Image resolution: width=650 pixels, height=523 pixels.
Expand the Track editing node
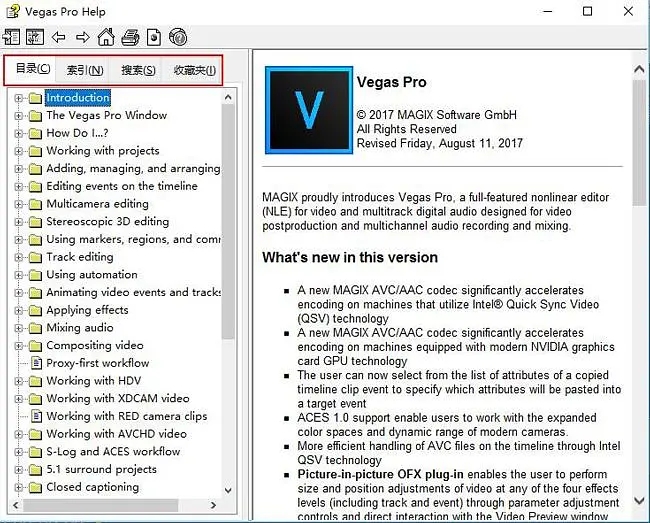pos(18,257)
